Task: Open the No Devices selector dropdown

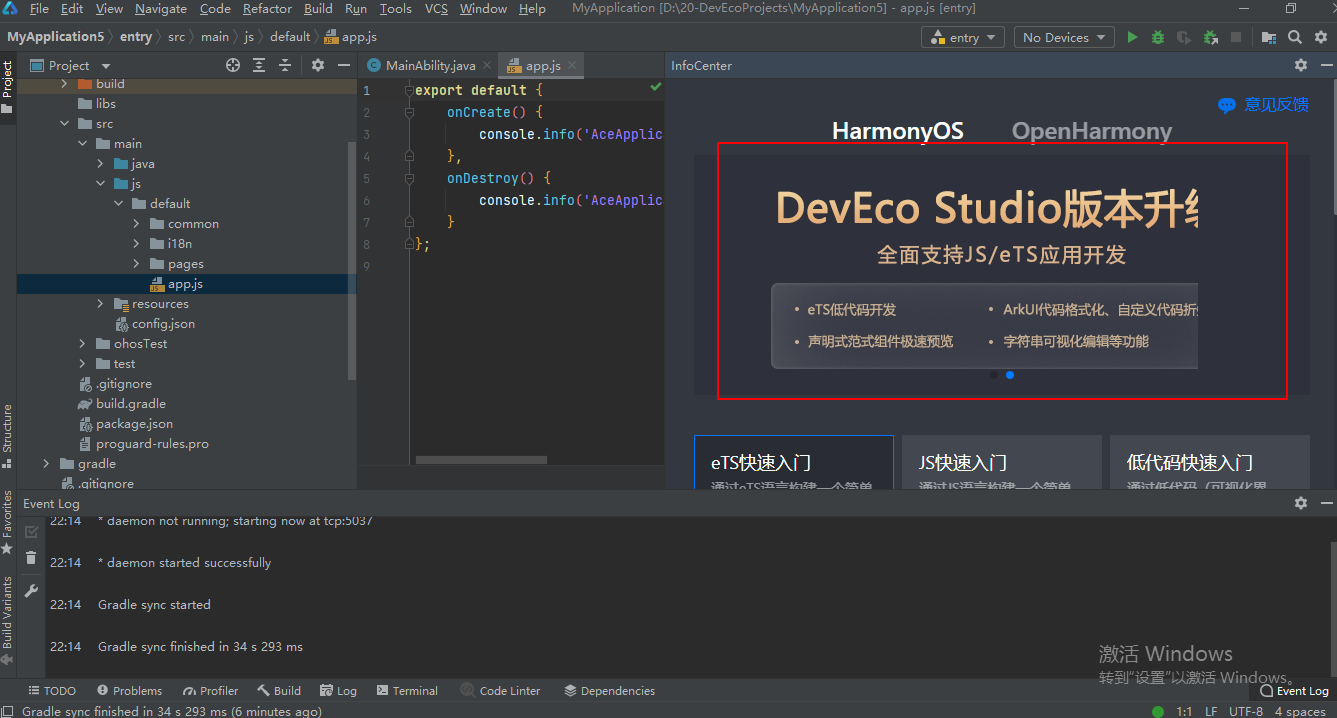Action: point(1063,37)
